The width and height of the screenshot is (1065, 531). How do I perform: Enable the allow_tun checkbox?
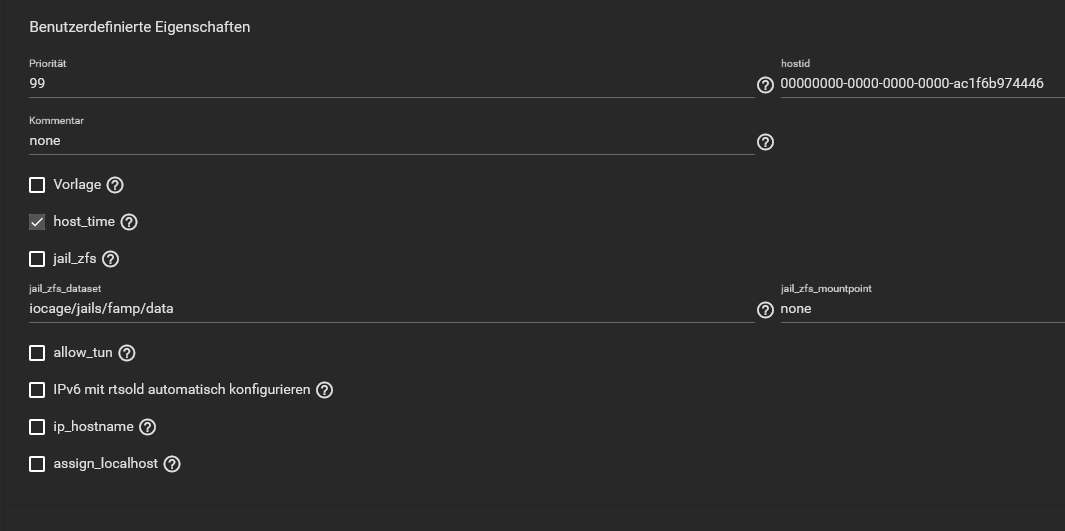[37, 352]
